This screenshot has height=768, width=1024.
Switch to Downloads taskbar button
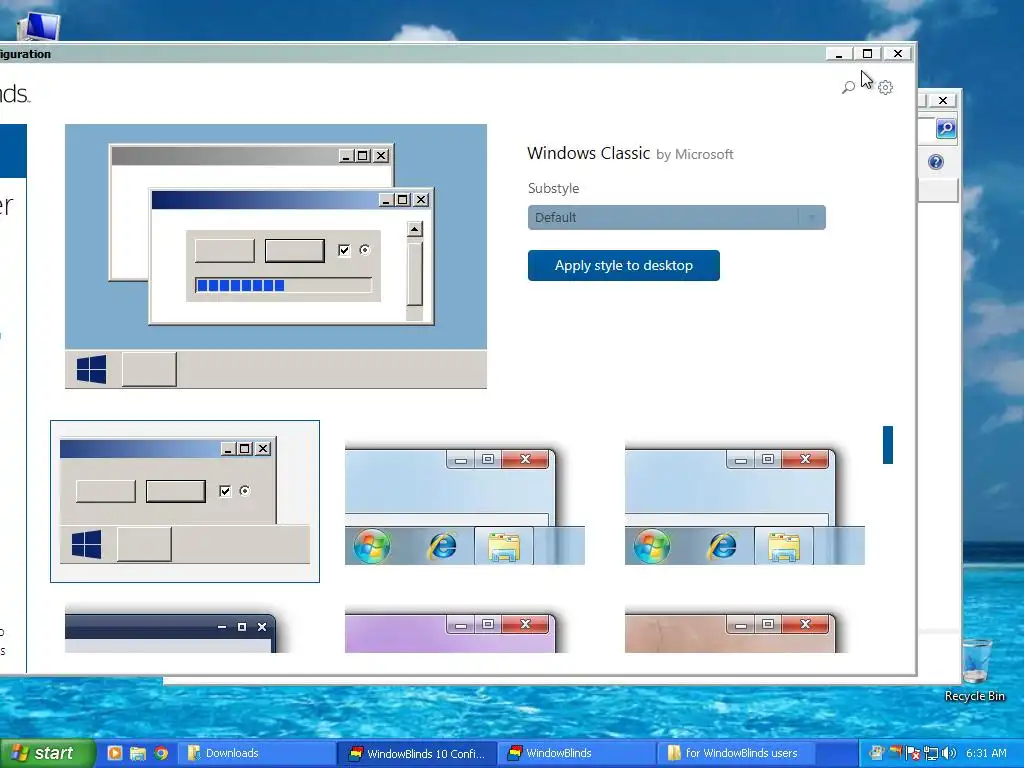coord(257,753)
